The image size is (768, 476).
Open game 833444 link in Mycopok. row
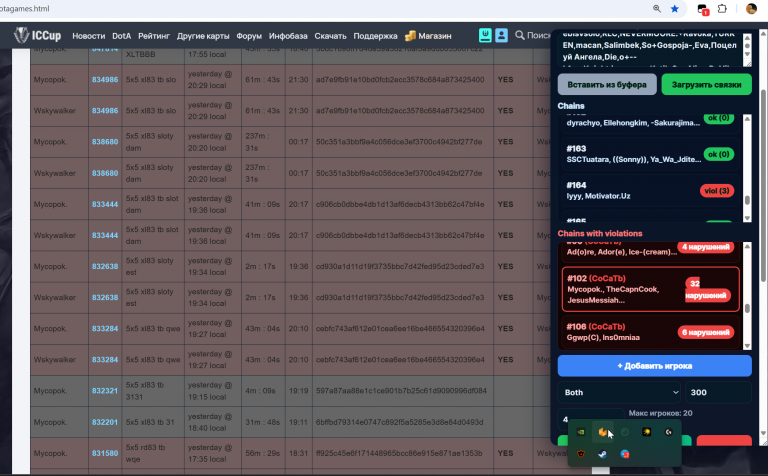(105, 204)
